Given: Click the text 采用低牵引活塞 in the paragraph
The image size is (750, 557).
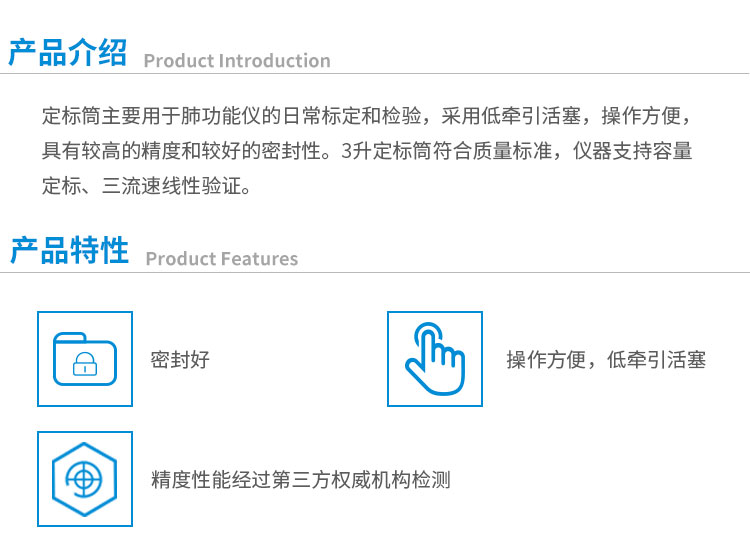Looking at the screenshot, I should coord(511,116).
